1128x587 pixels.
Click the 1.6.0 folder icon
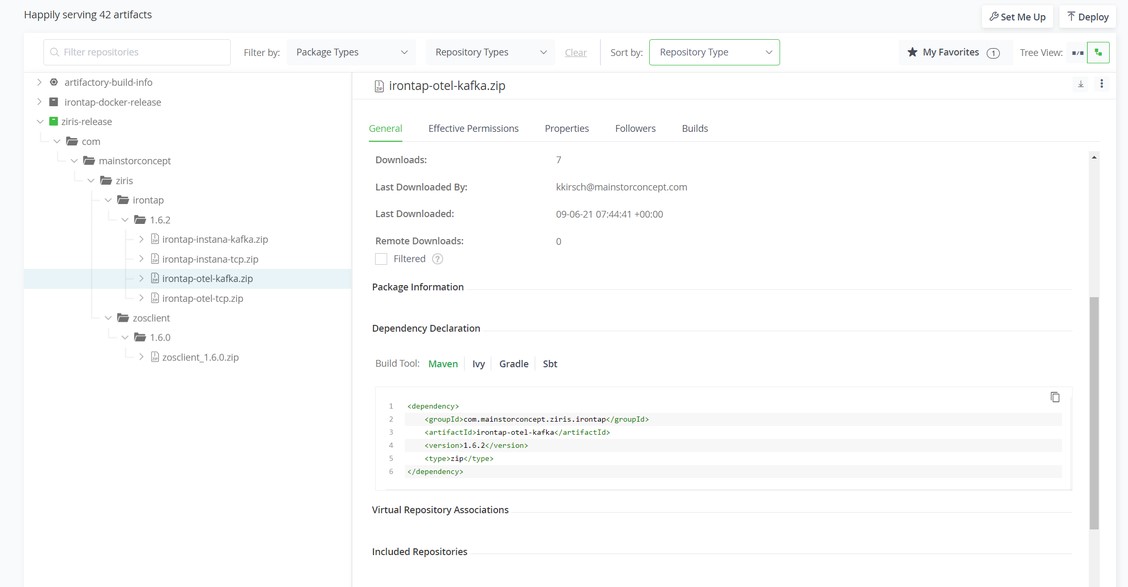pos(140,337)
